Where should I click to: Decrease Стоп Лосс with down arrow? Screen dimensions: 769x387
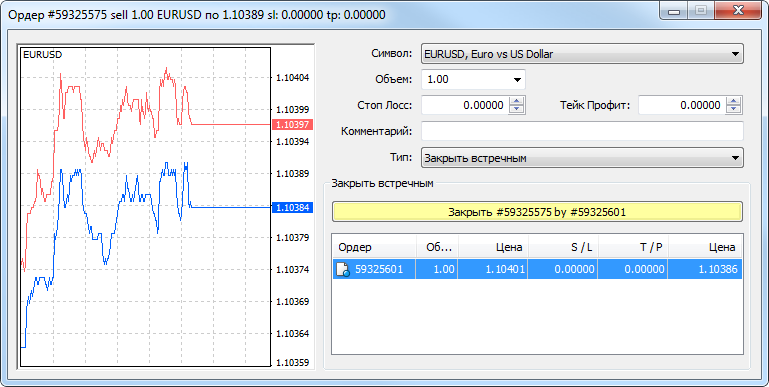[x=516, y=109]
